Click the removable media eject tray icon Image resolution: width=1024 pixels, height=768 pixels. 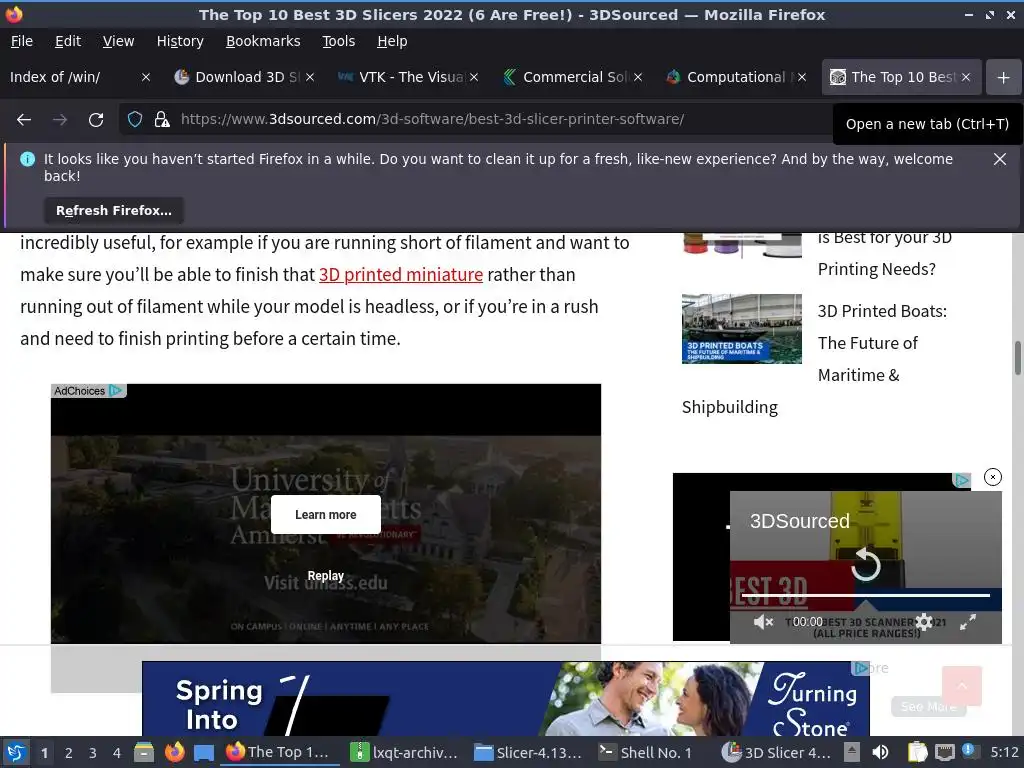852,752
